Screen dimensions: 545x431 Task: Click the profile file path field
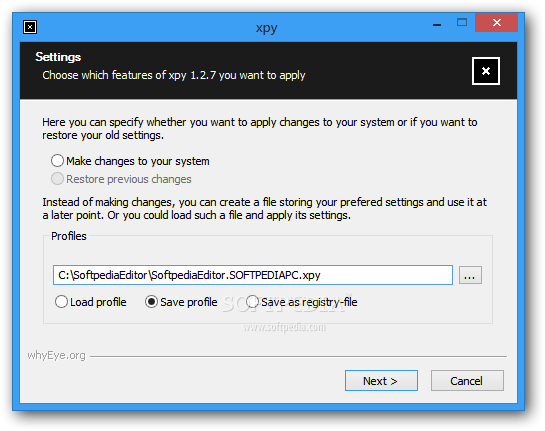tap(253, 275)
